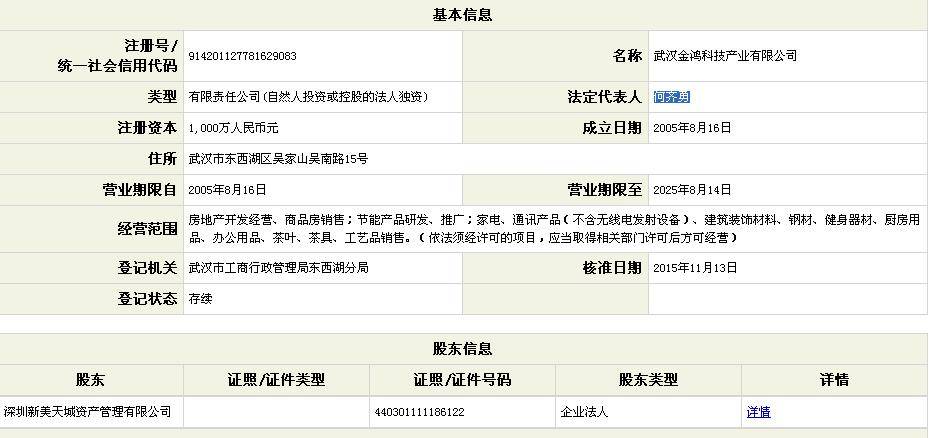Click the 成立日期 label
The height and width of the screenshot is (438, 929).
tap(612, 128)
